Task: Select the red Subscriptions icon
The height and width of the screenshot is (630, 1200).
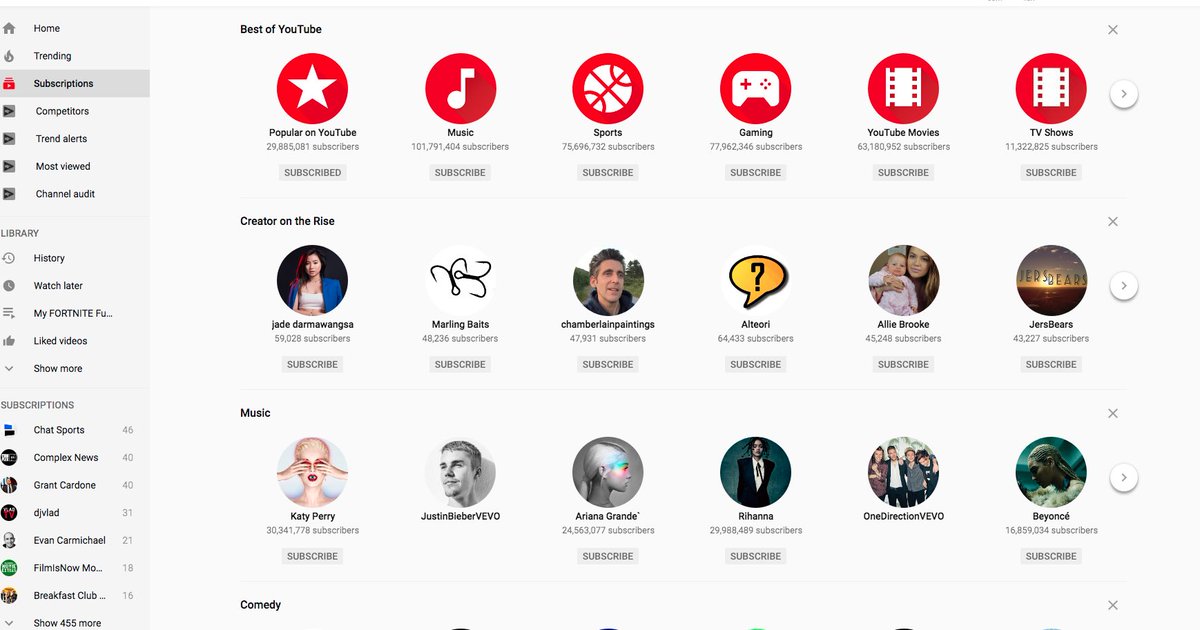Action: (x=9, y=84)
